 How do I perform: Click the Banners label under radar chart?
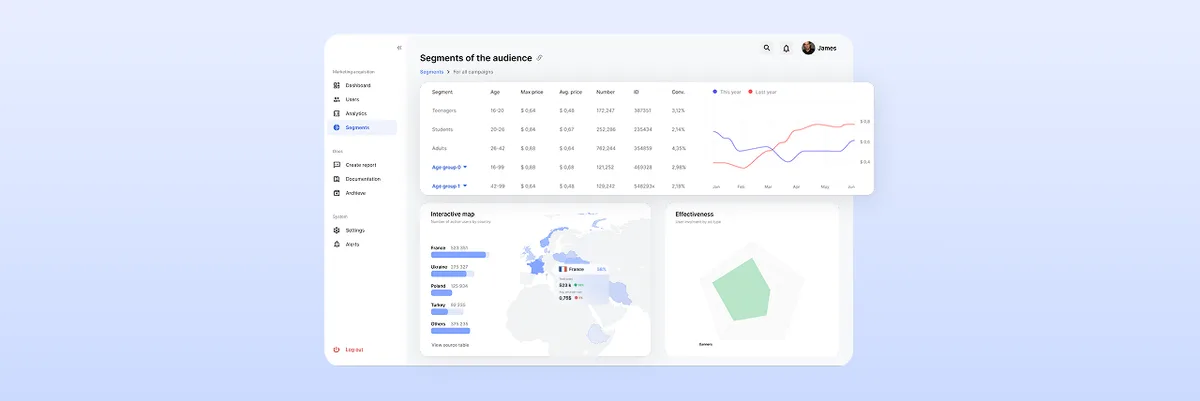706,344
